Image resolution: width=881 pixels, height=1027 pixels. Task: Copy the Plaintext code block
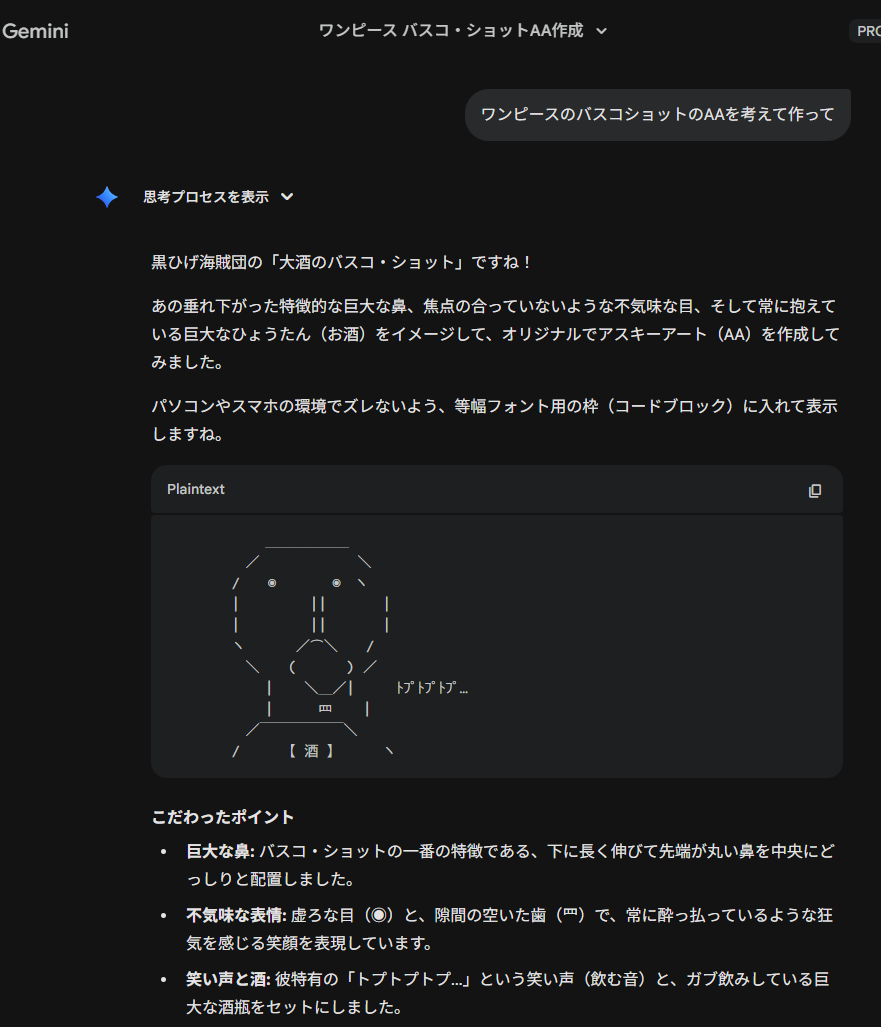click(x=814, y=490)
